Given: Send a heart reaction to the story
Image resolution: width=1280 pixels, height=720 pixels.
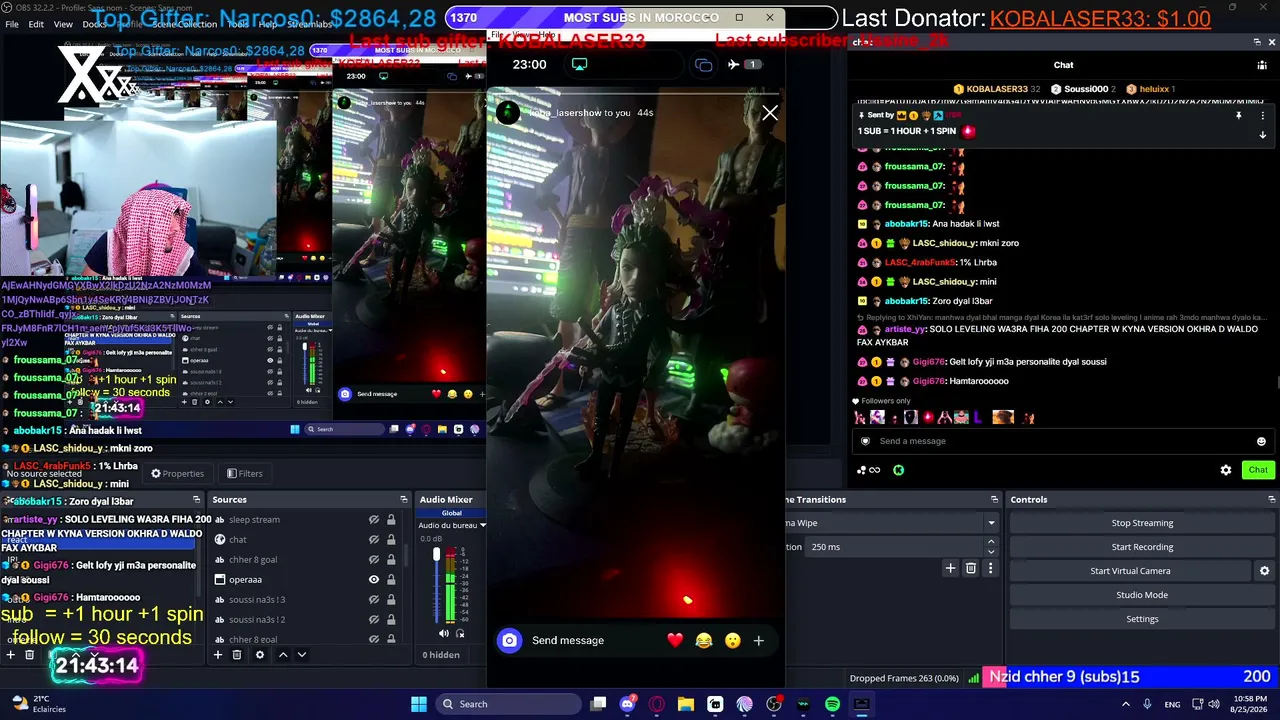Looking at the screenshot, I should tap(675, 640).
